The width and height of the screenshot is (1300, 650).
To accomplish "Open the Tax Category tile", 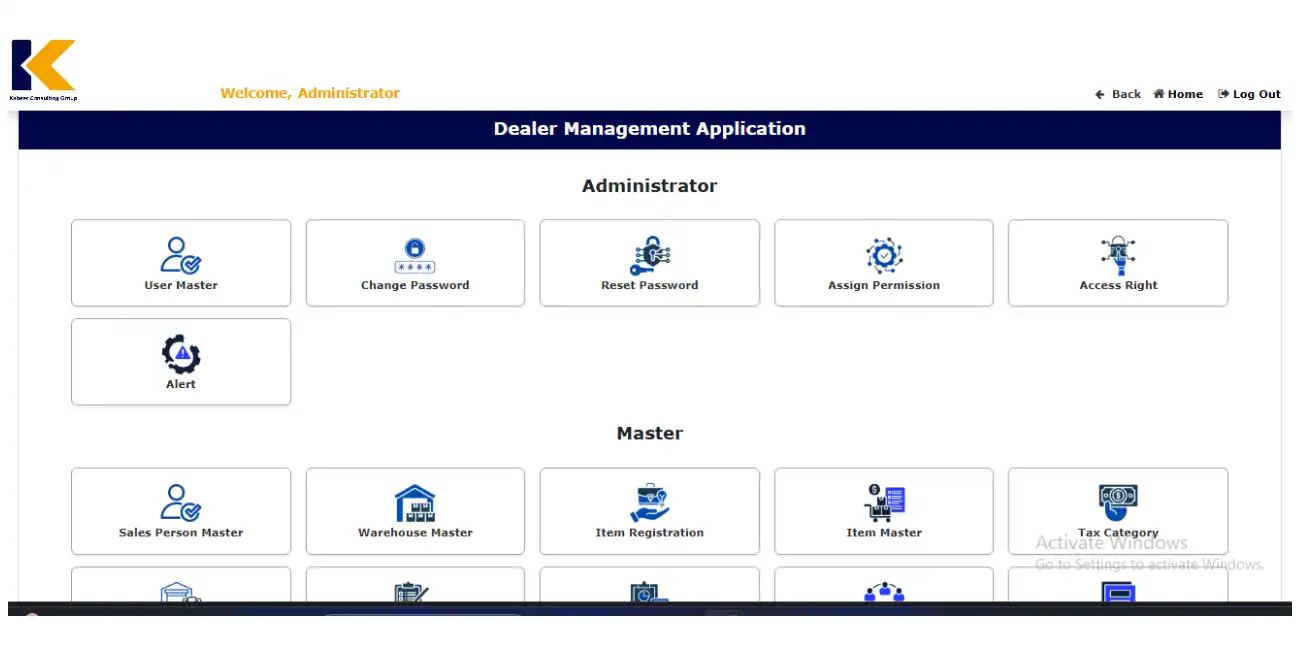I will [x=1118, y=511].
